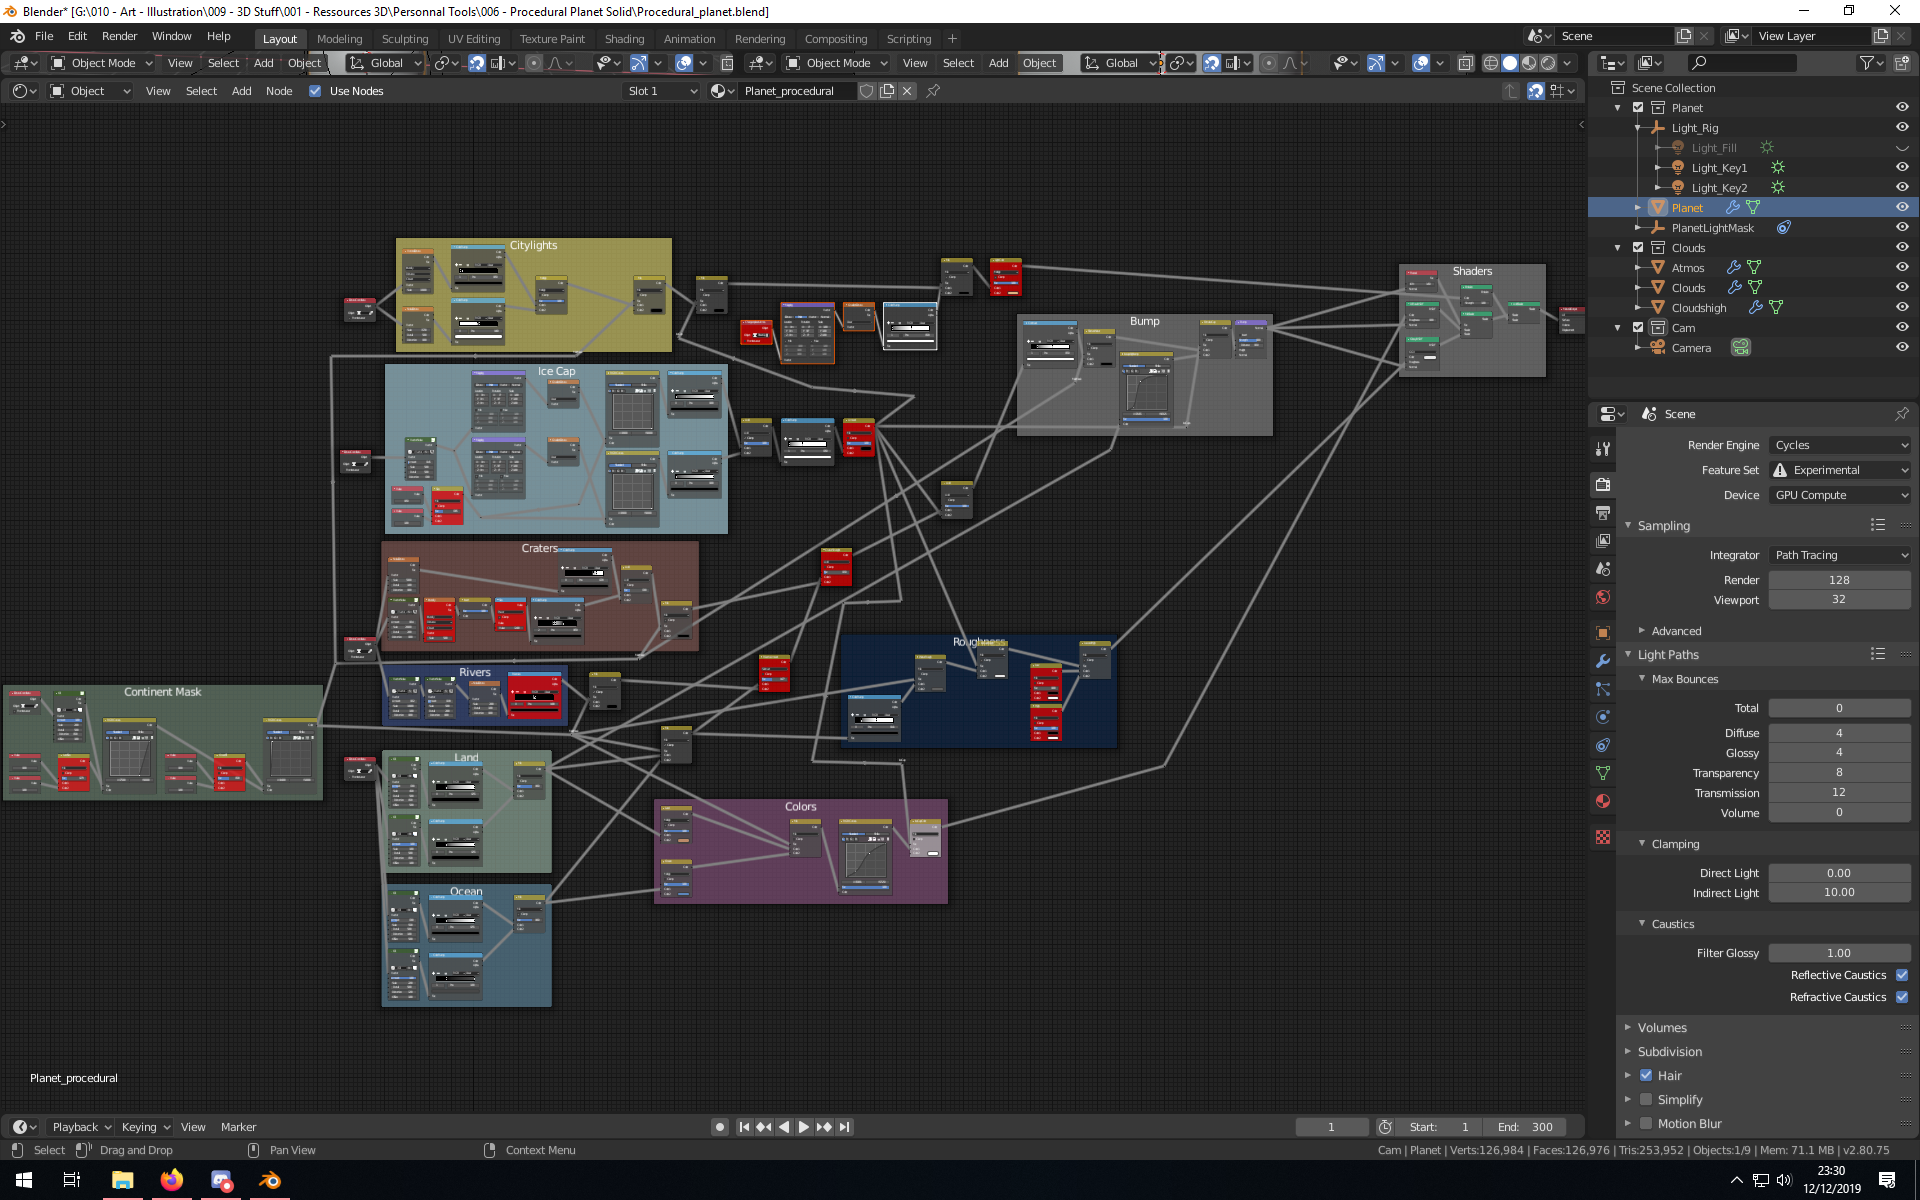Switch to the Shading workspace tab
Image resolution: width=1920 pixels, height=1200 pixels.
[x=624, y=39]
